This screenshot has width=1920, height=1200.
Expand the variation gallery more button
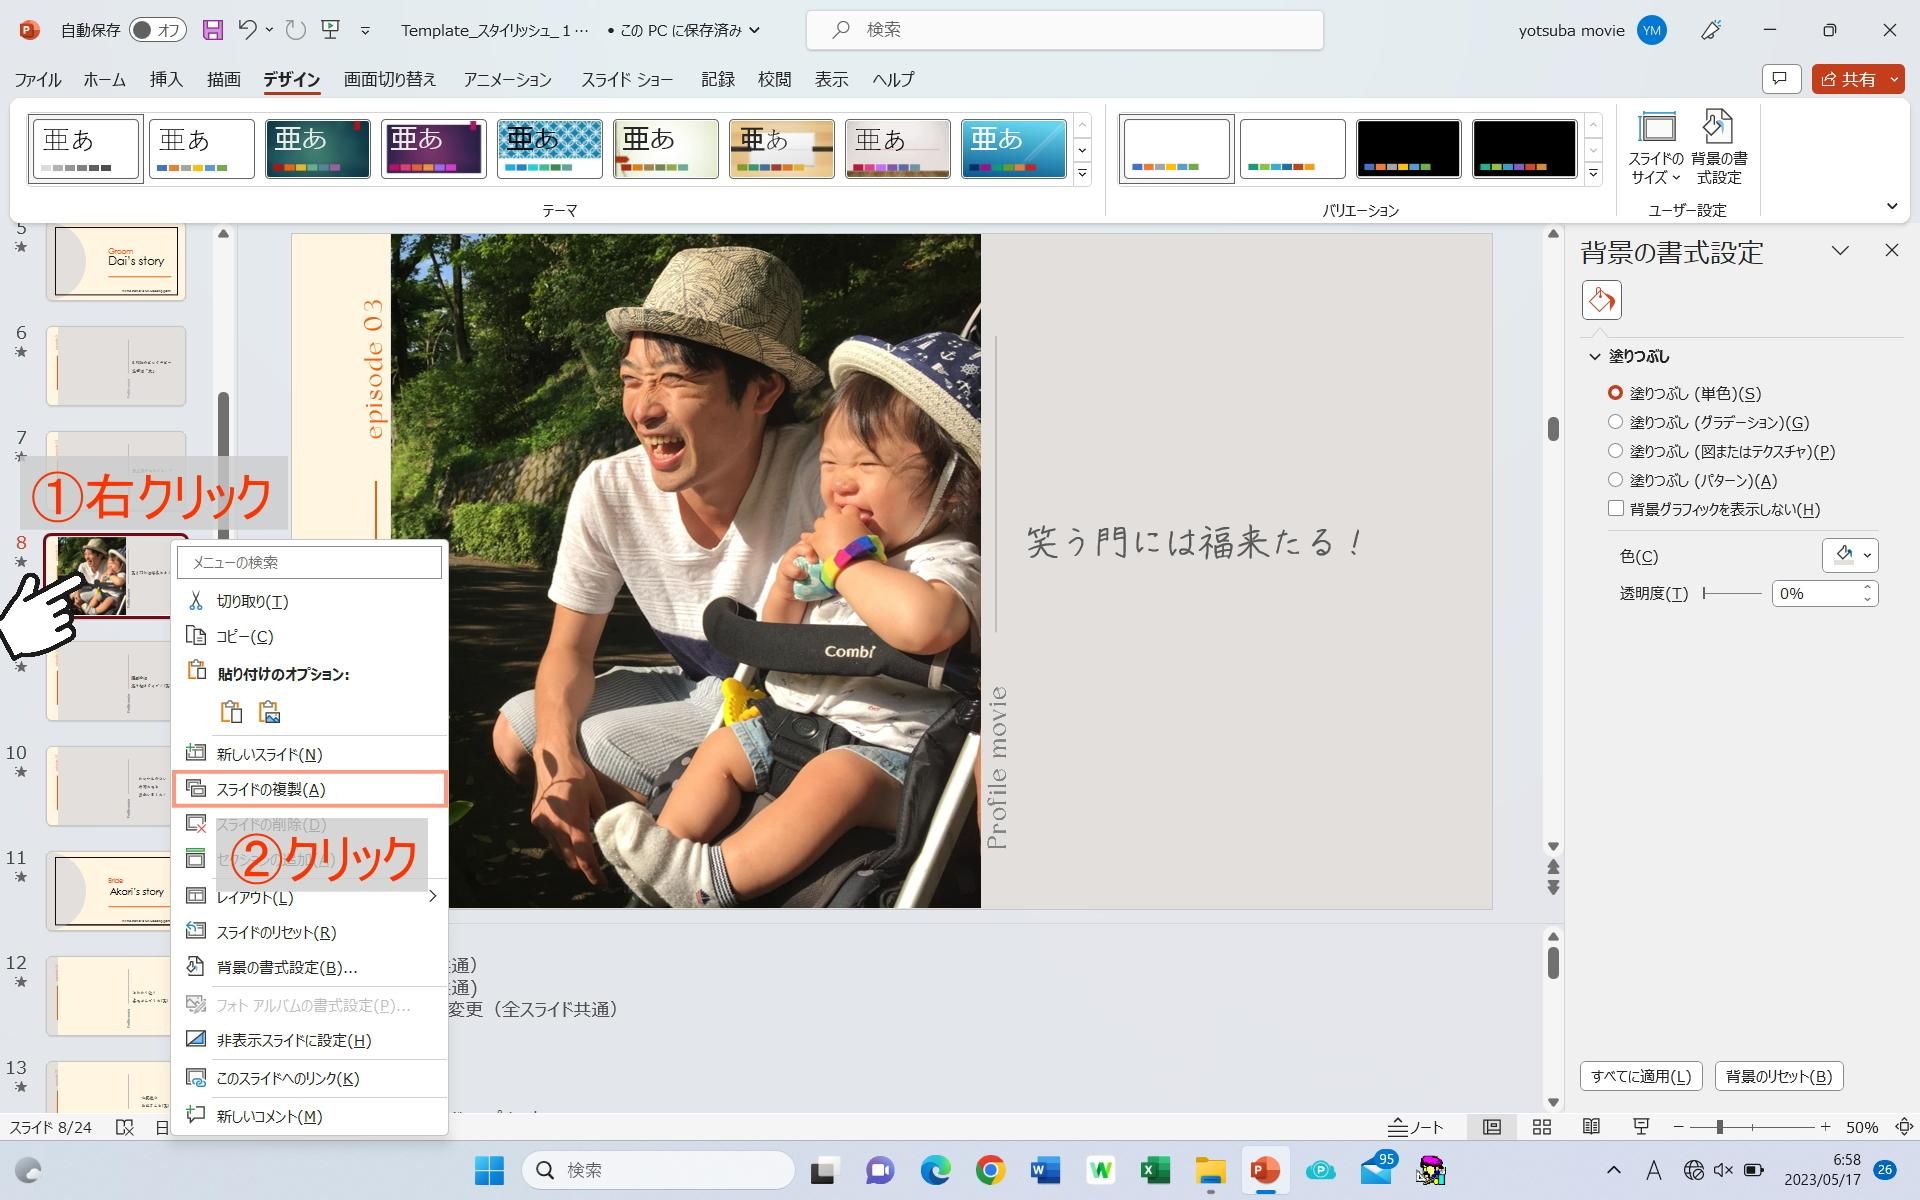tap(1594, 174)
